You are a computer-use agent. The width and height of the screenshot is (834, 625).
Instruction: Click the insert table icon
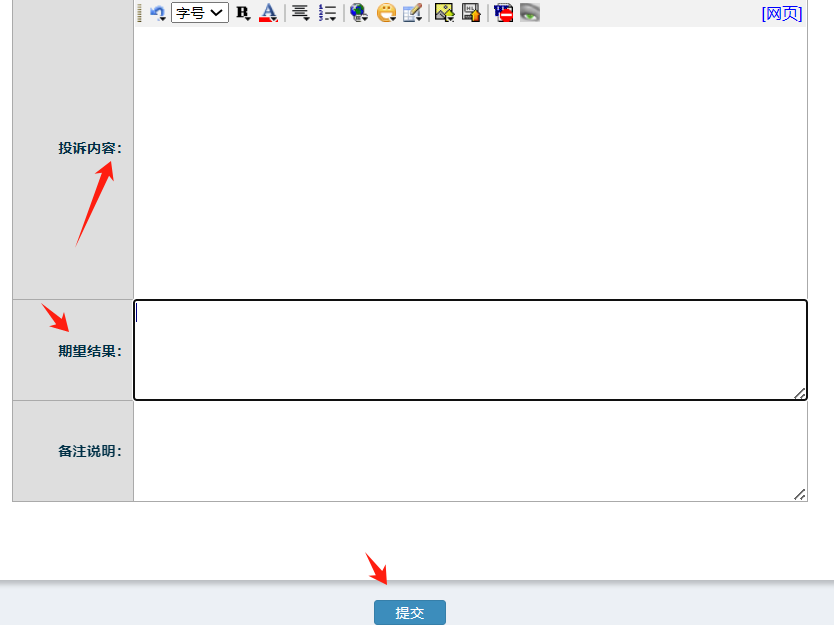coord(413,13)
